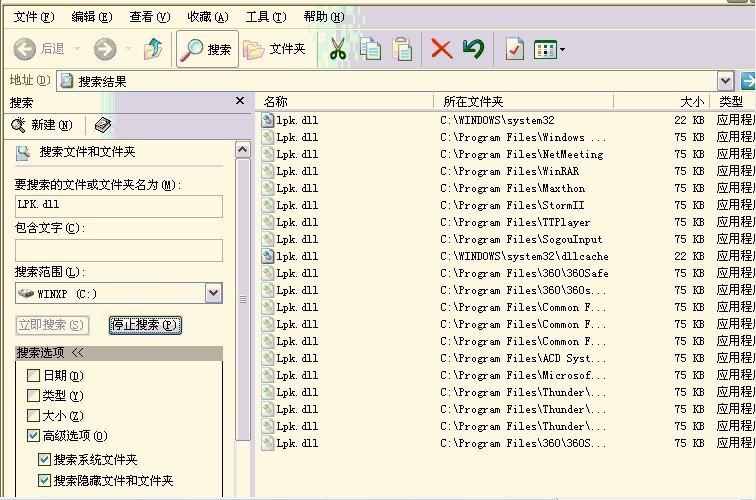This screenshot has width=756, height=500.
Task: Select lpk.dll icon in system32\dllcache
Action: click(x=268, y=256)
